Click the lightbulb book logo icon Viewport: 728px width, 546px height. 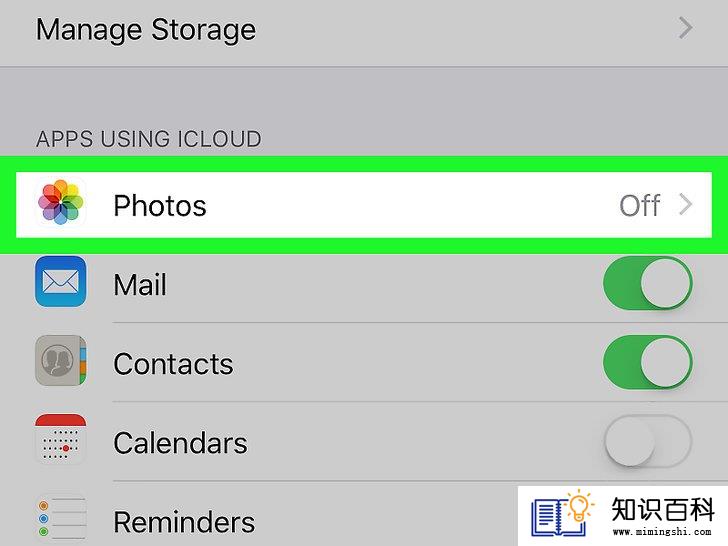coord(562,515)
